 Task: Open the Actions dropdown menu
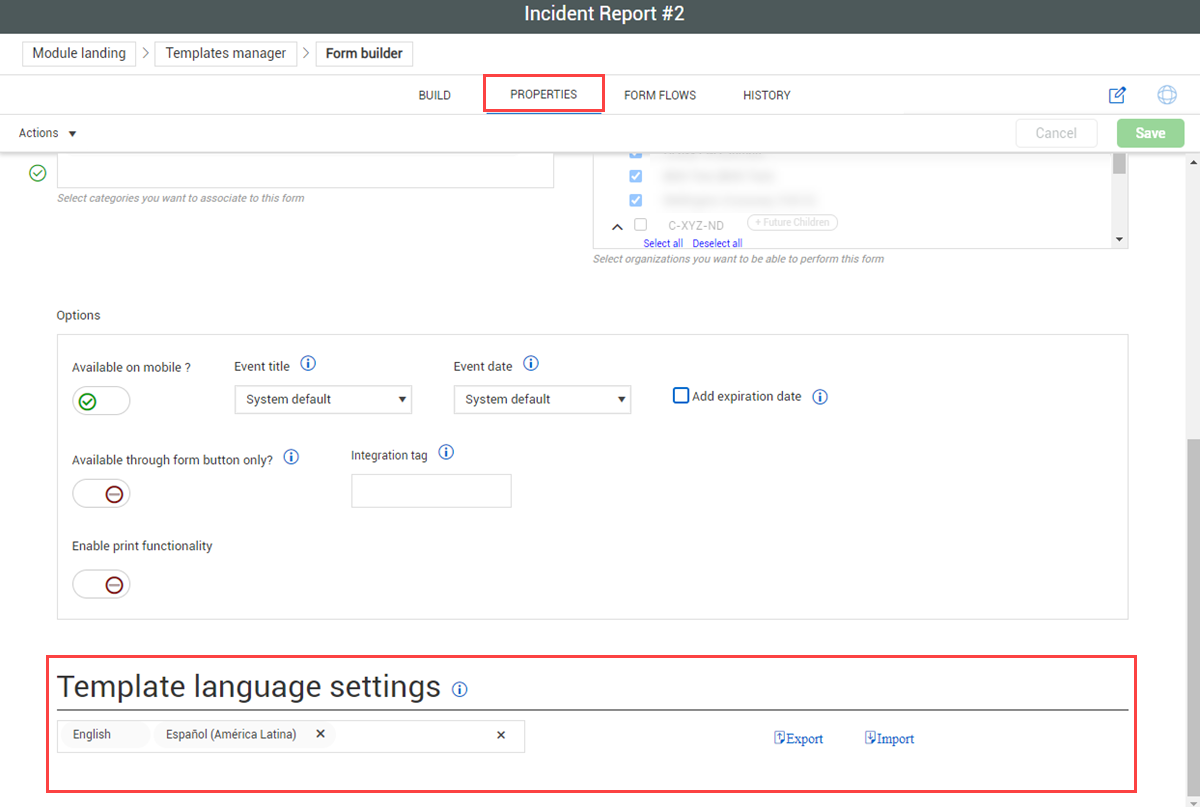tap(48, 133)
